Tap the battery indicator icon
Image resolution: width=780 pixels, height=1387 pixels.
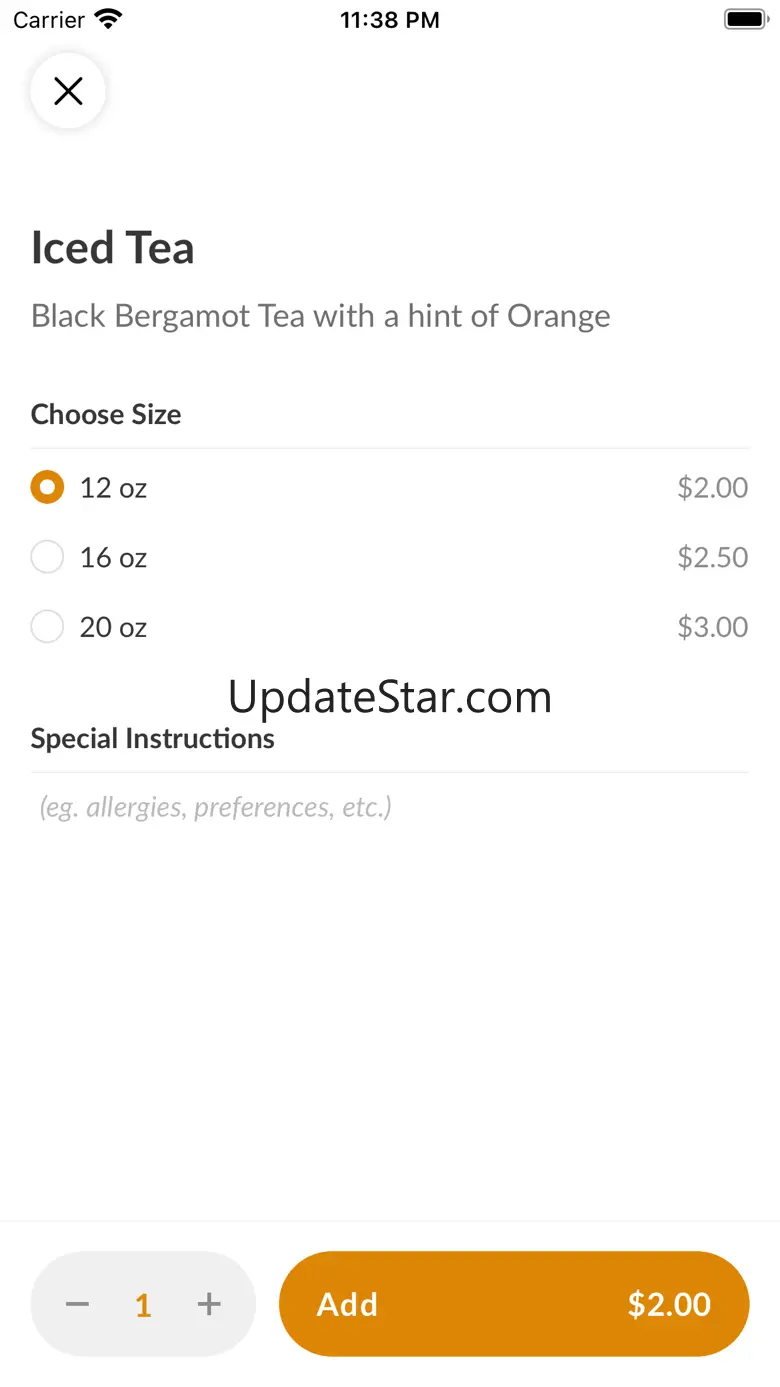tap(745, 20)
